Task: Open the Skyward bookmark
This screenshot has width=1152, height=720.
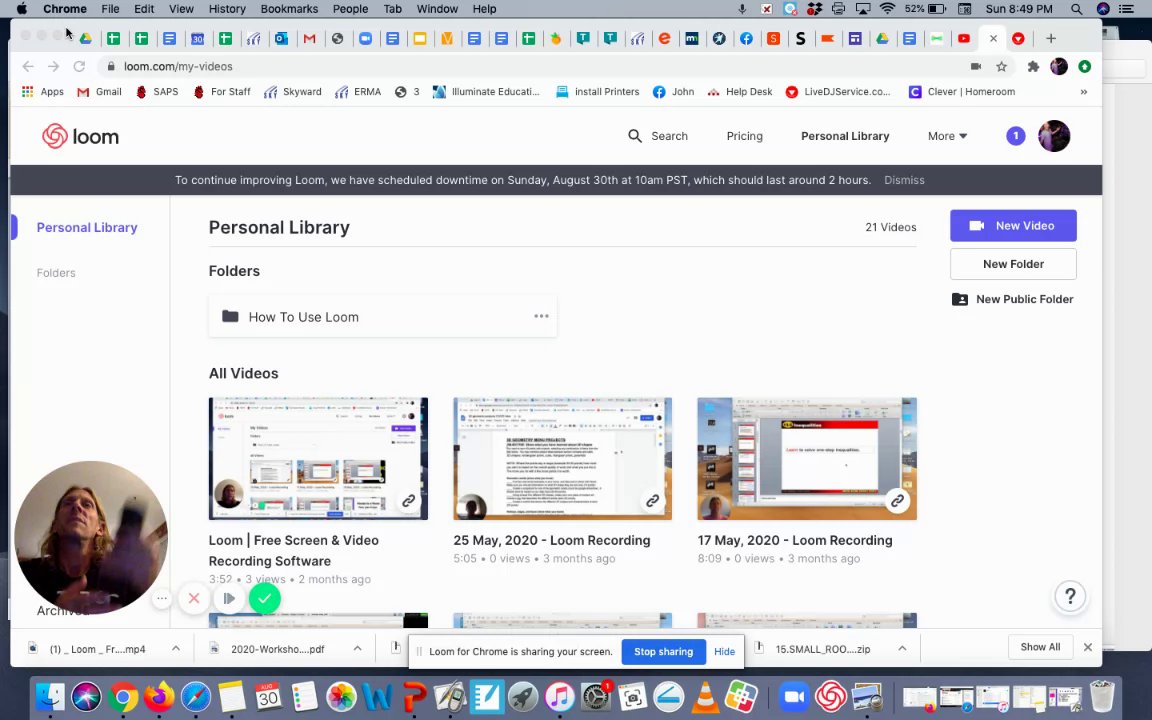Action: pyautogui.click(x=292, y=92)
